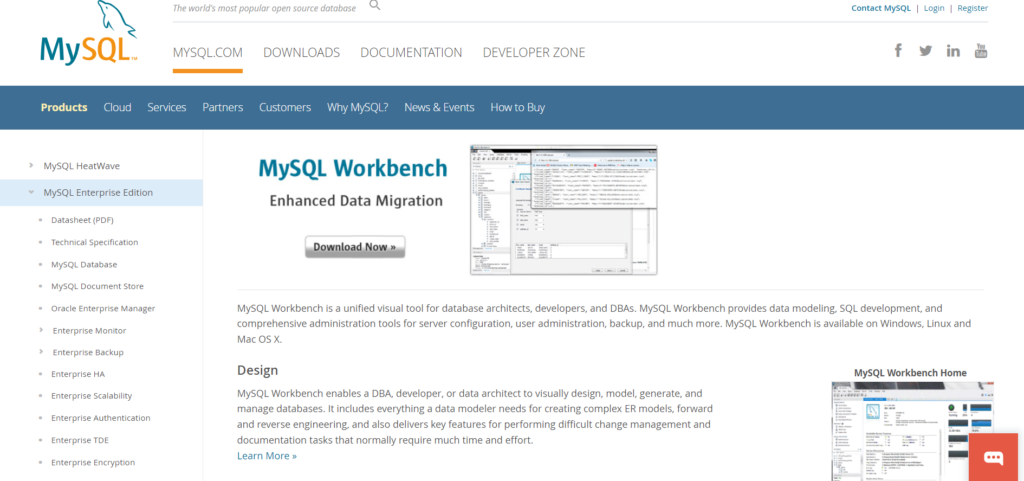Open News & Events menu item
Image resolution: width=1024 pixels, height=481 pixels.
tap(440, 107)
